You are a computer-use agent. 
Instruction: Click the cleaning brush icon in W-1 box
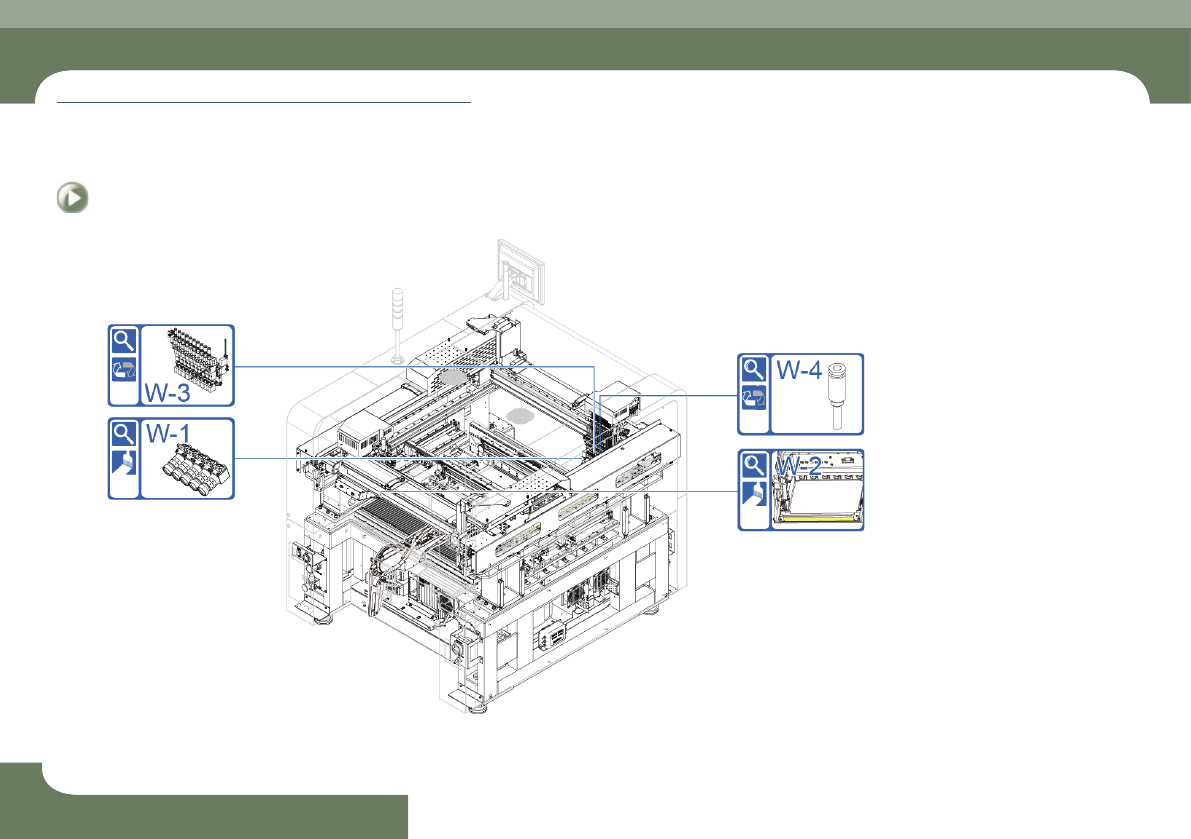click(x=124, y=463)
